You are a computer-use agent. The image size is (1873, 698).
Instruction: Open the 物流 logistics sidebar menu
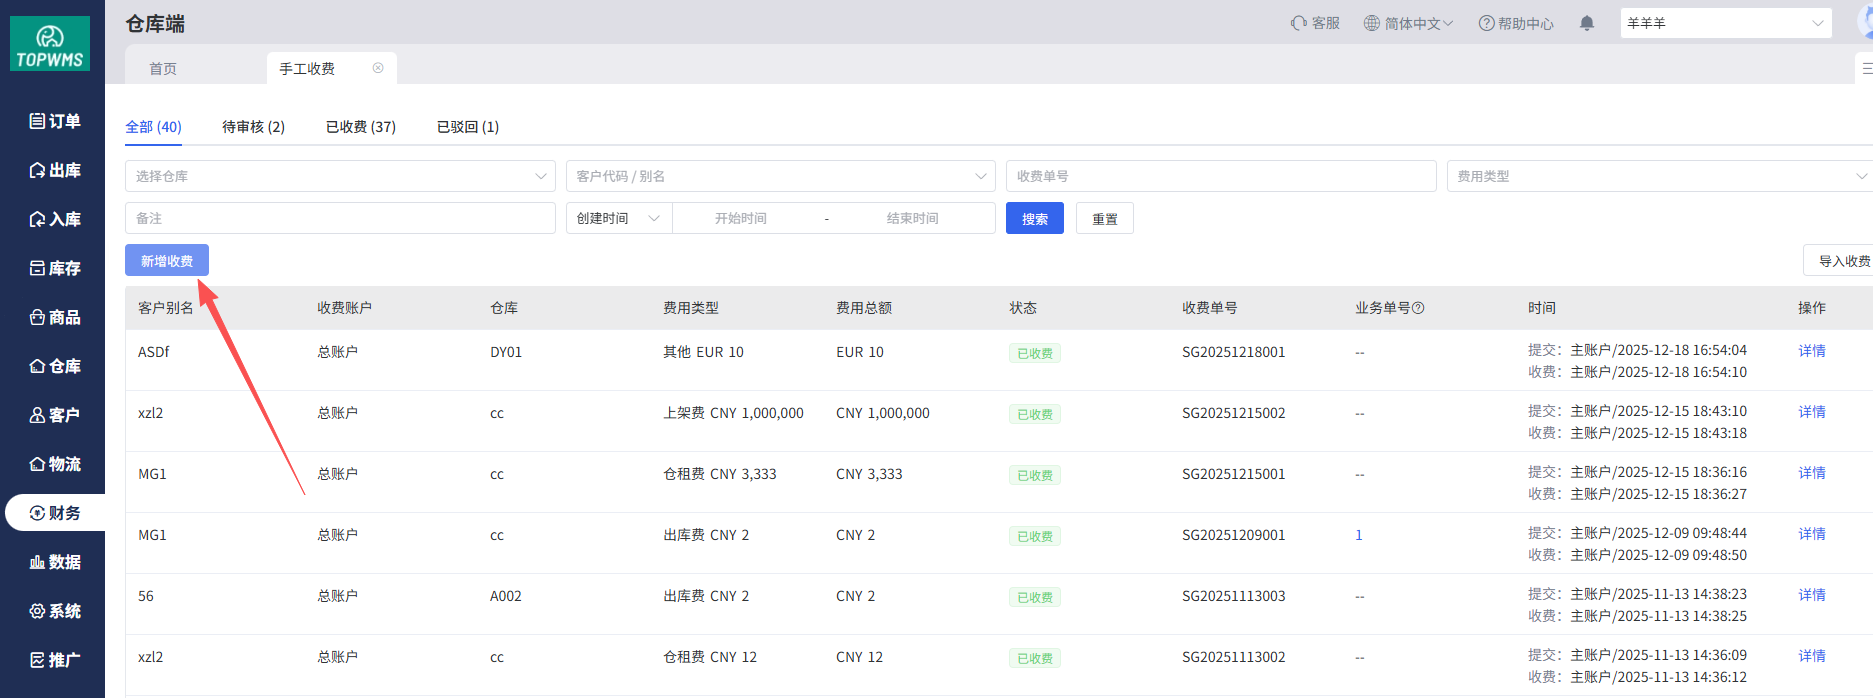point(54,464)
